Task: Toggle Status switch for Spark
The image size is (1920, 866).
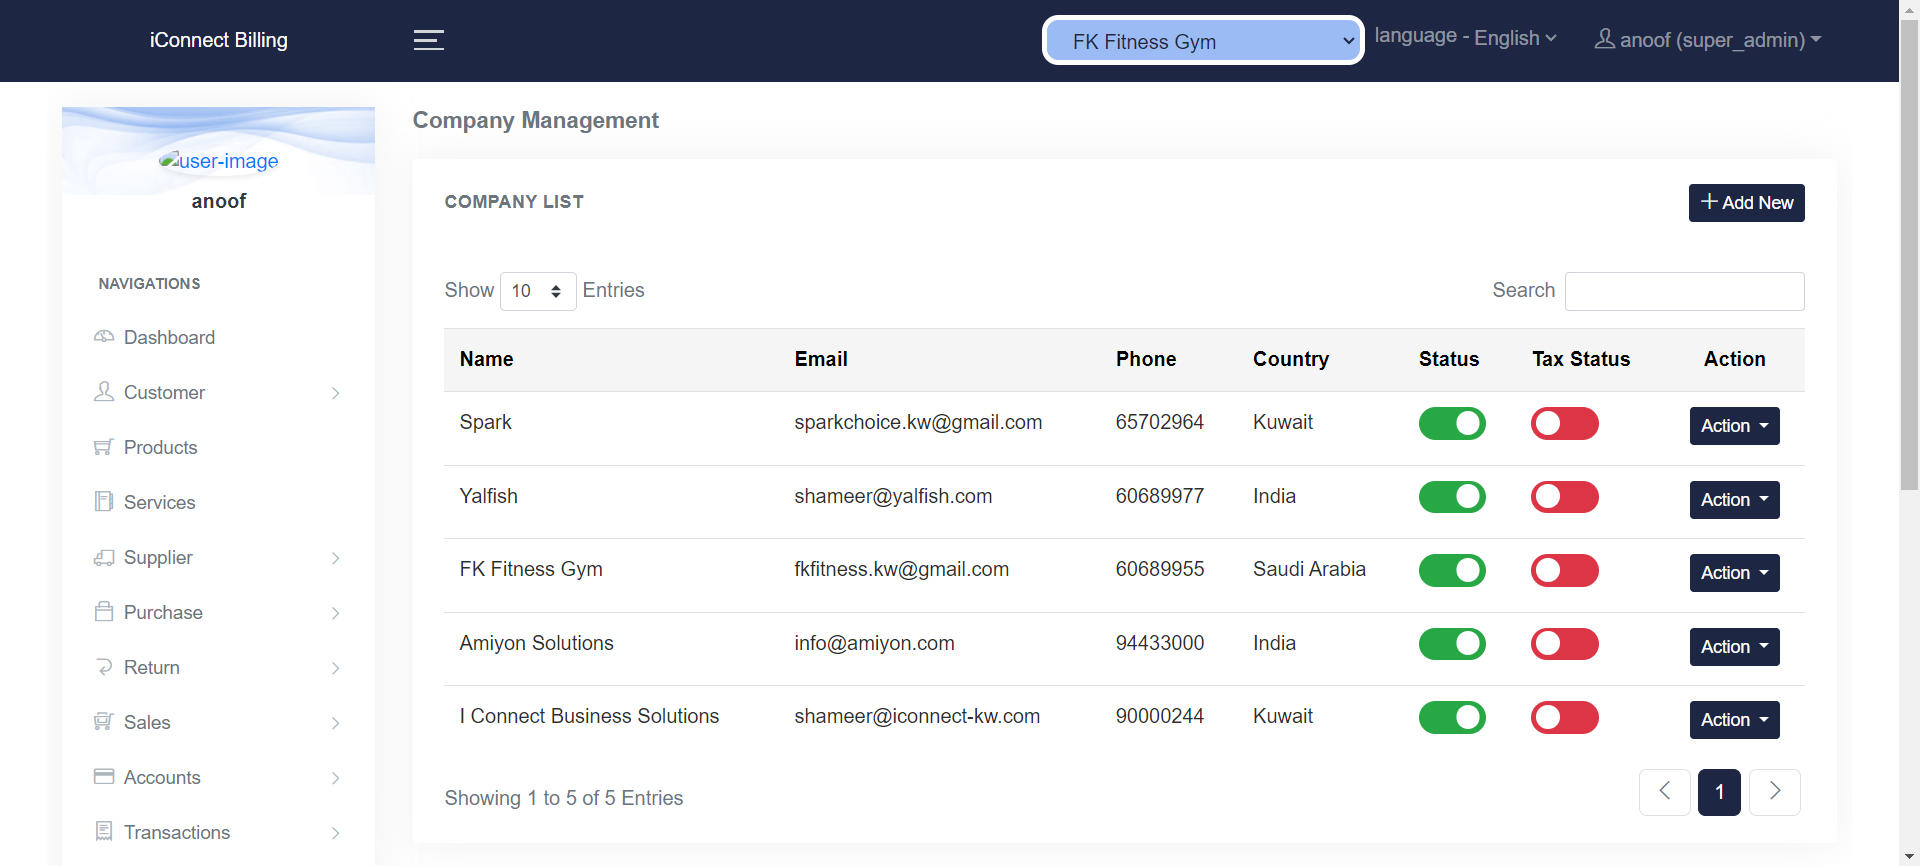Action: point(1452,424)
